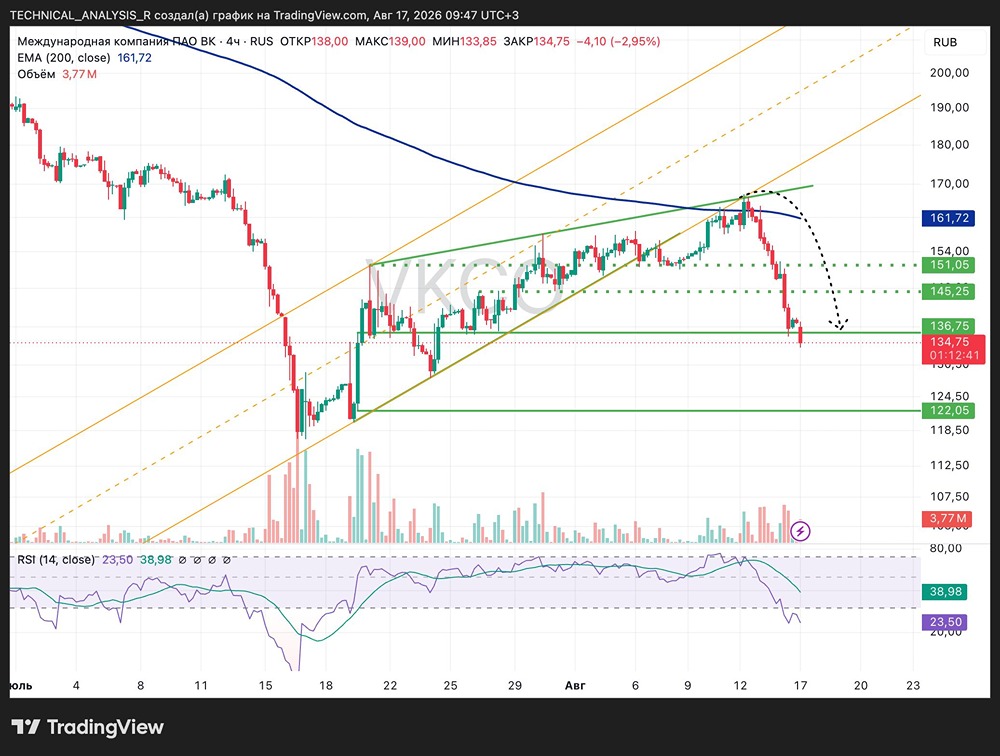Click the Объём volume indicator legend
Screen dimensions: 1000x756
point(36,75)
